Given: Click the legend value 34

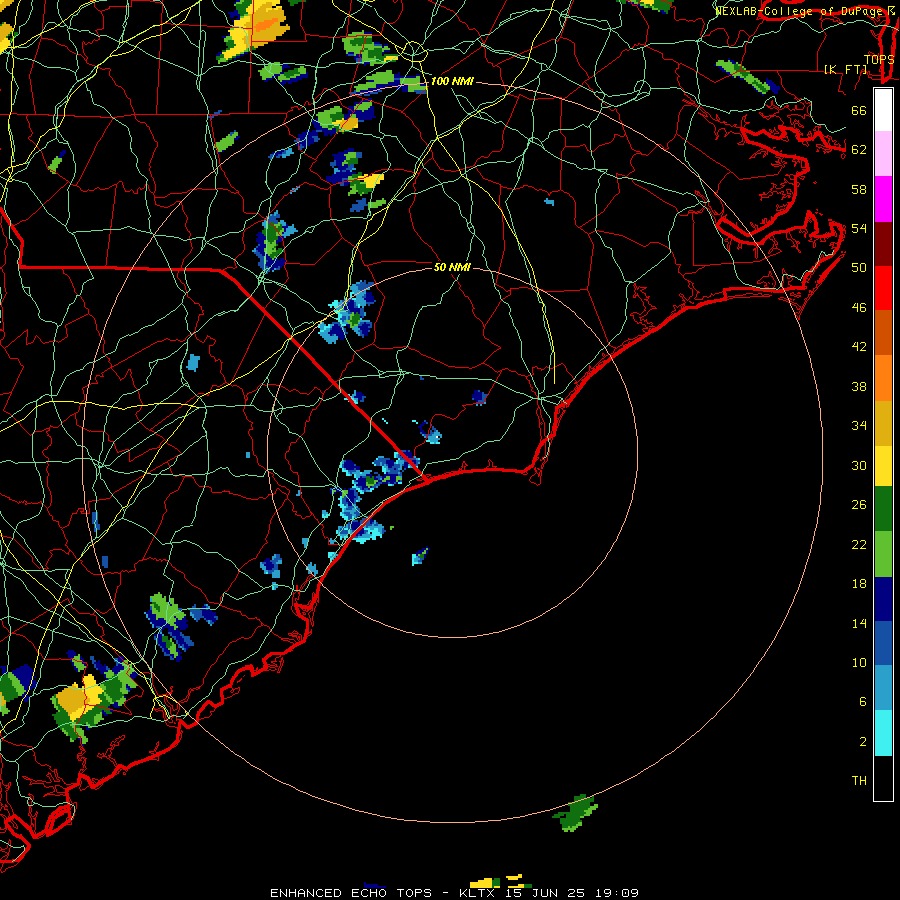Looking at the screenshot, I should tap(859, 426).
